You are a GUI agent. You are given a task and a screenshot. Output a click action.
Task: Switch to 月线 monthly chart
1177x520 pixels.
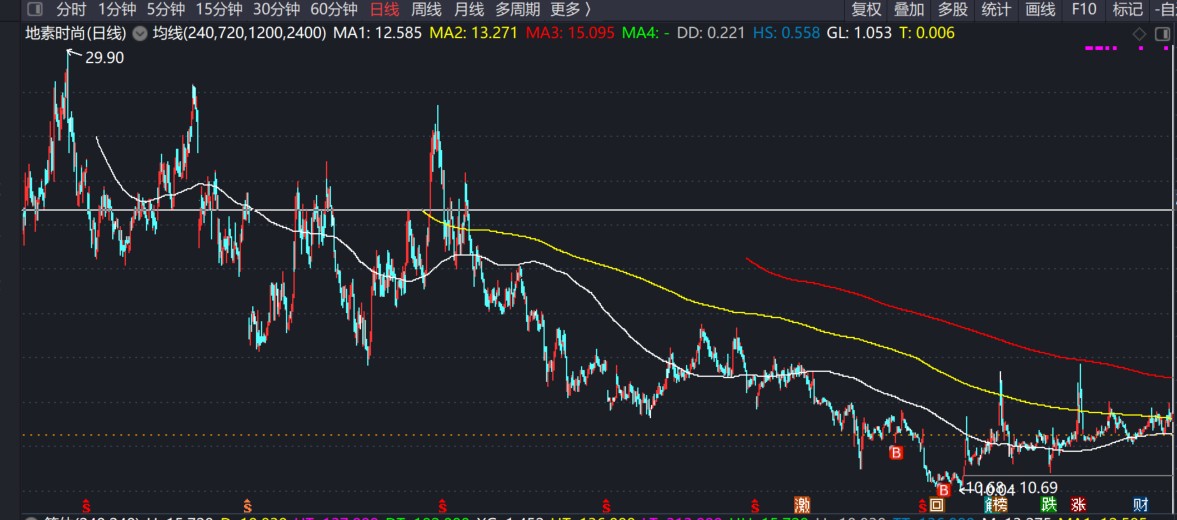[x=469, y=10]
